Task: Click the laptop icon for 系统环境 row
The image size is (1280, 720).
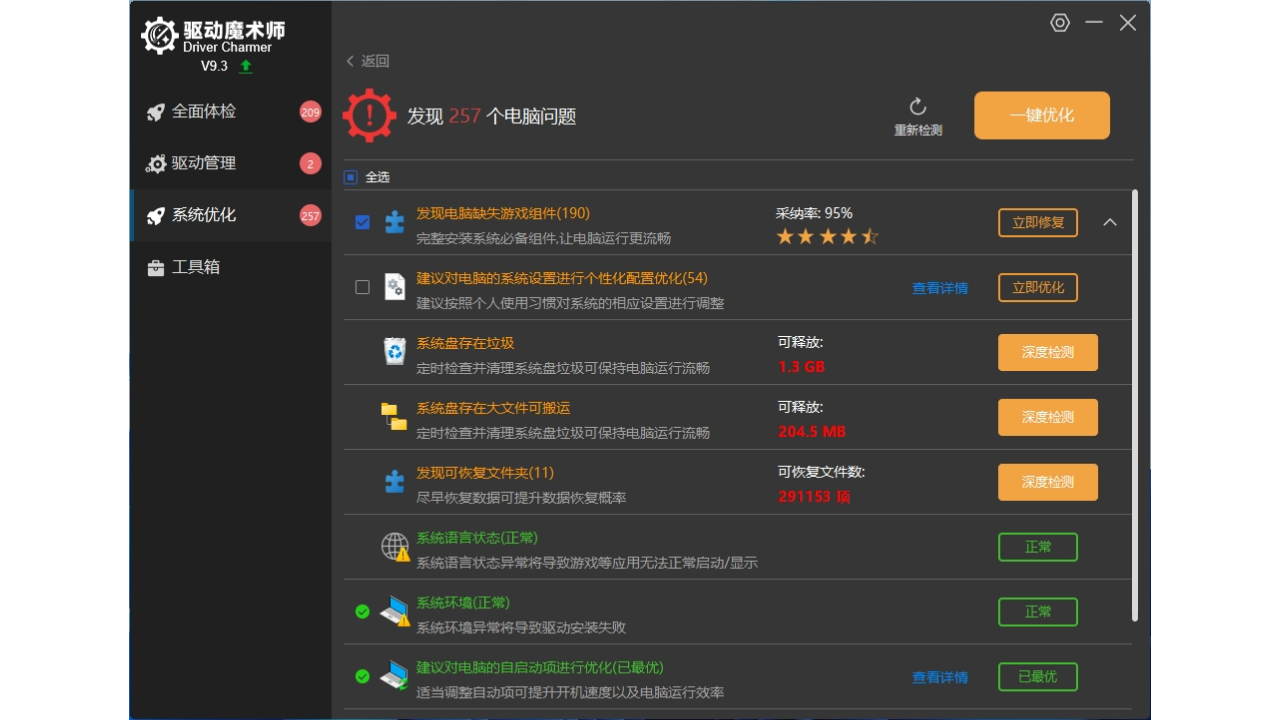Action: click(393, 611)
